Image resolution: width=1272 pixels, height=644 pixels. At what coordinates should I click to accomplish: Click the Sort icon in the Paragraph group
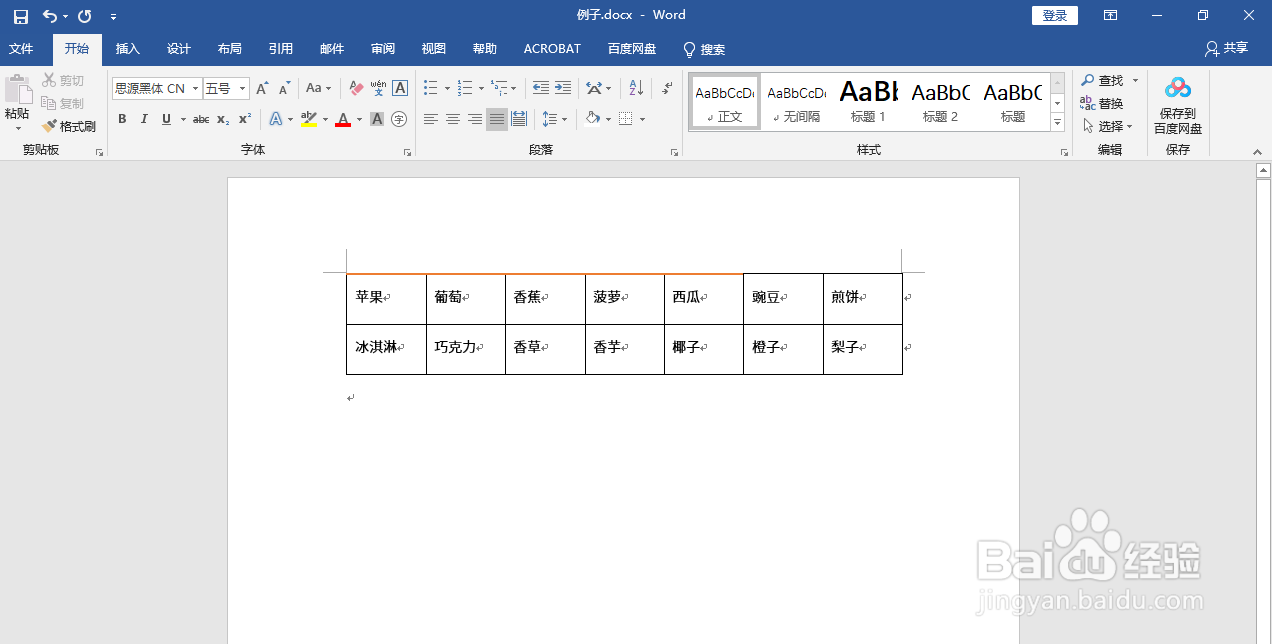(x=634, y=88)
